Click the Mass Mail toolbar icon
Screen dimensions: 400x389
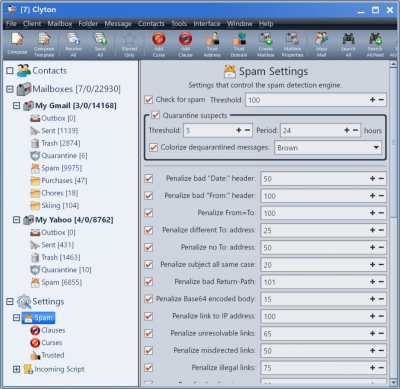322,44
